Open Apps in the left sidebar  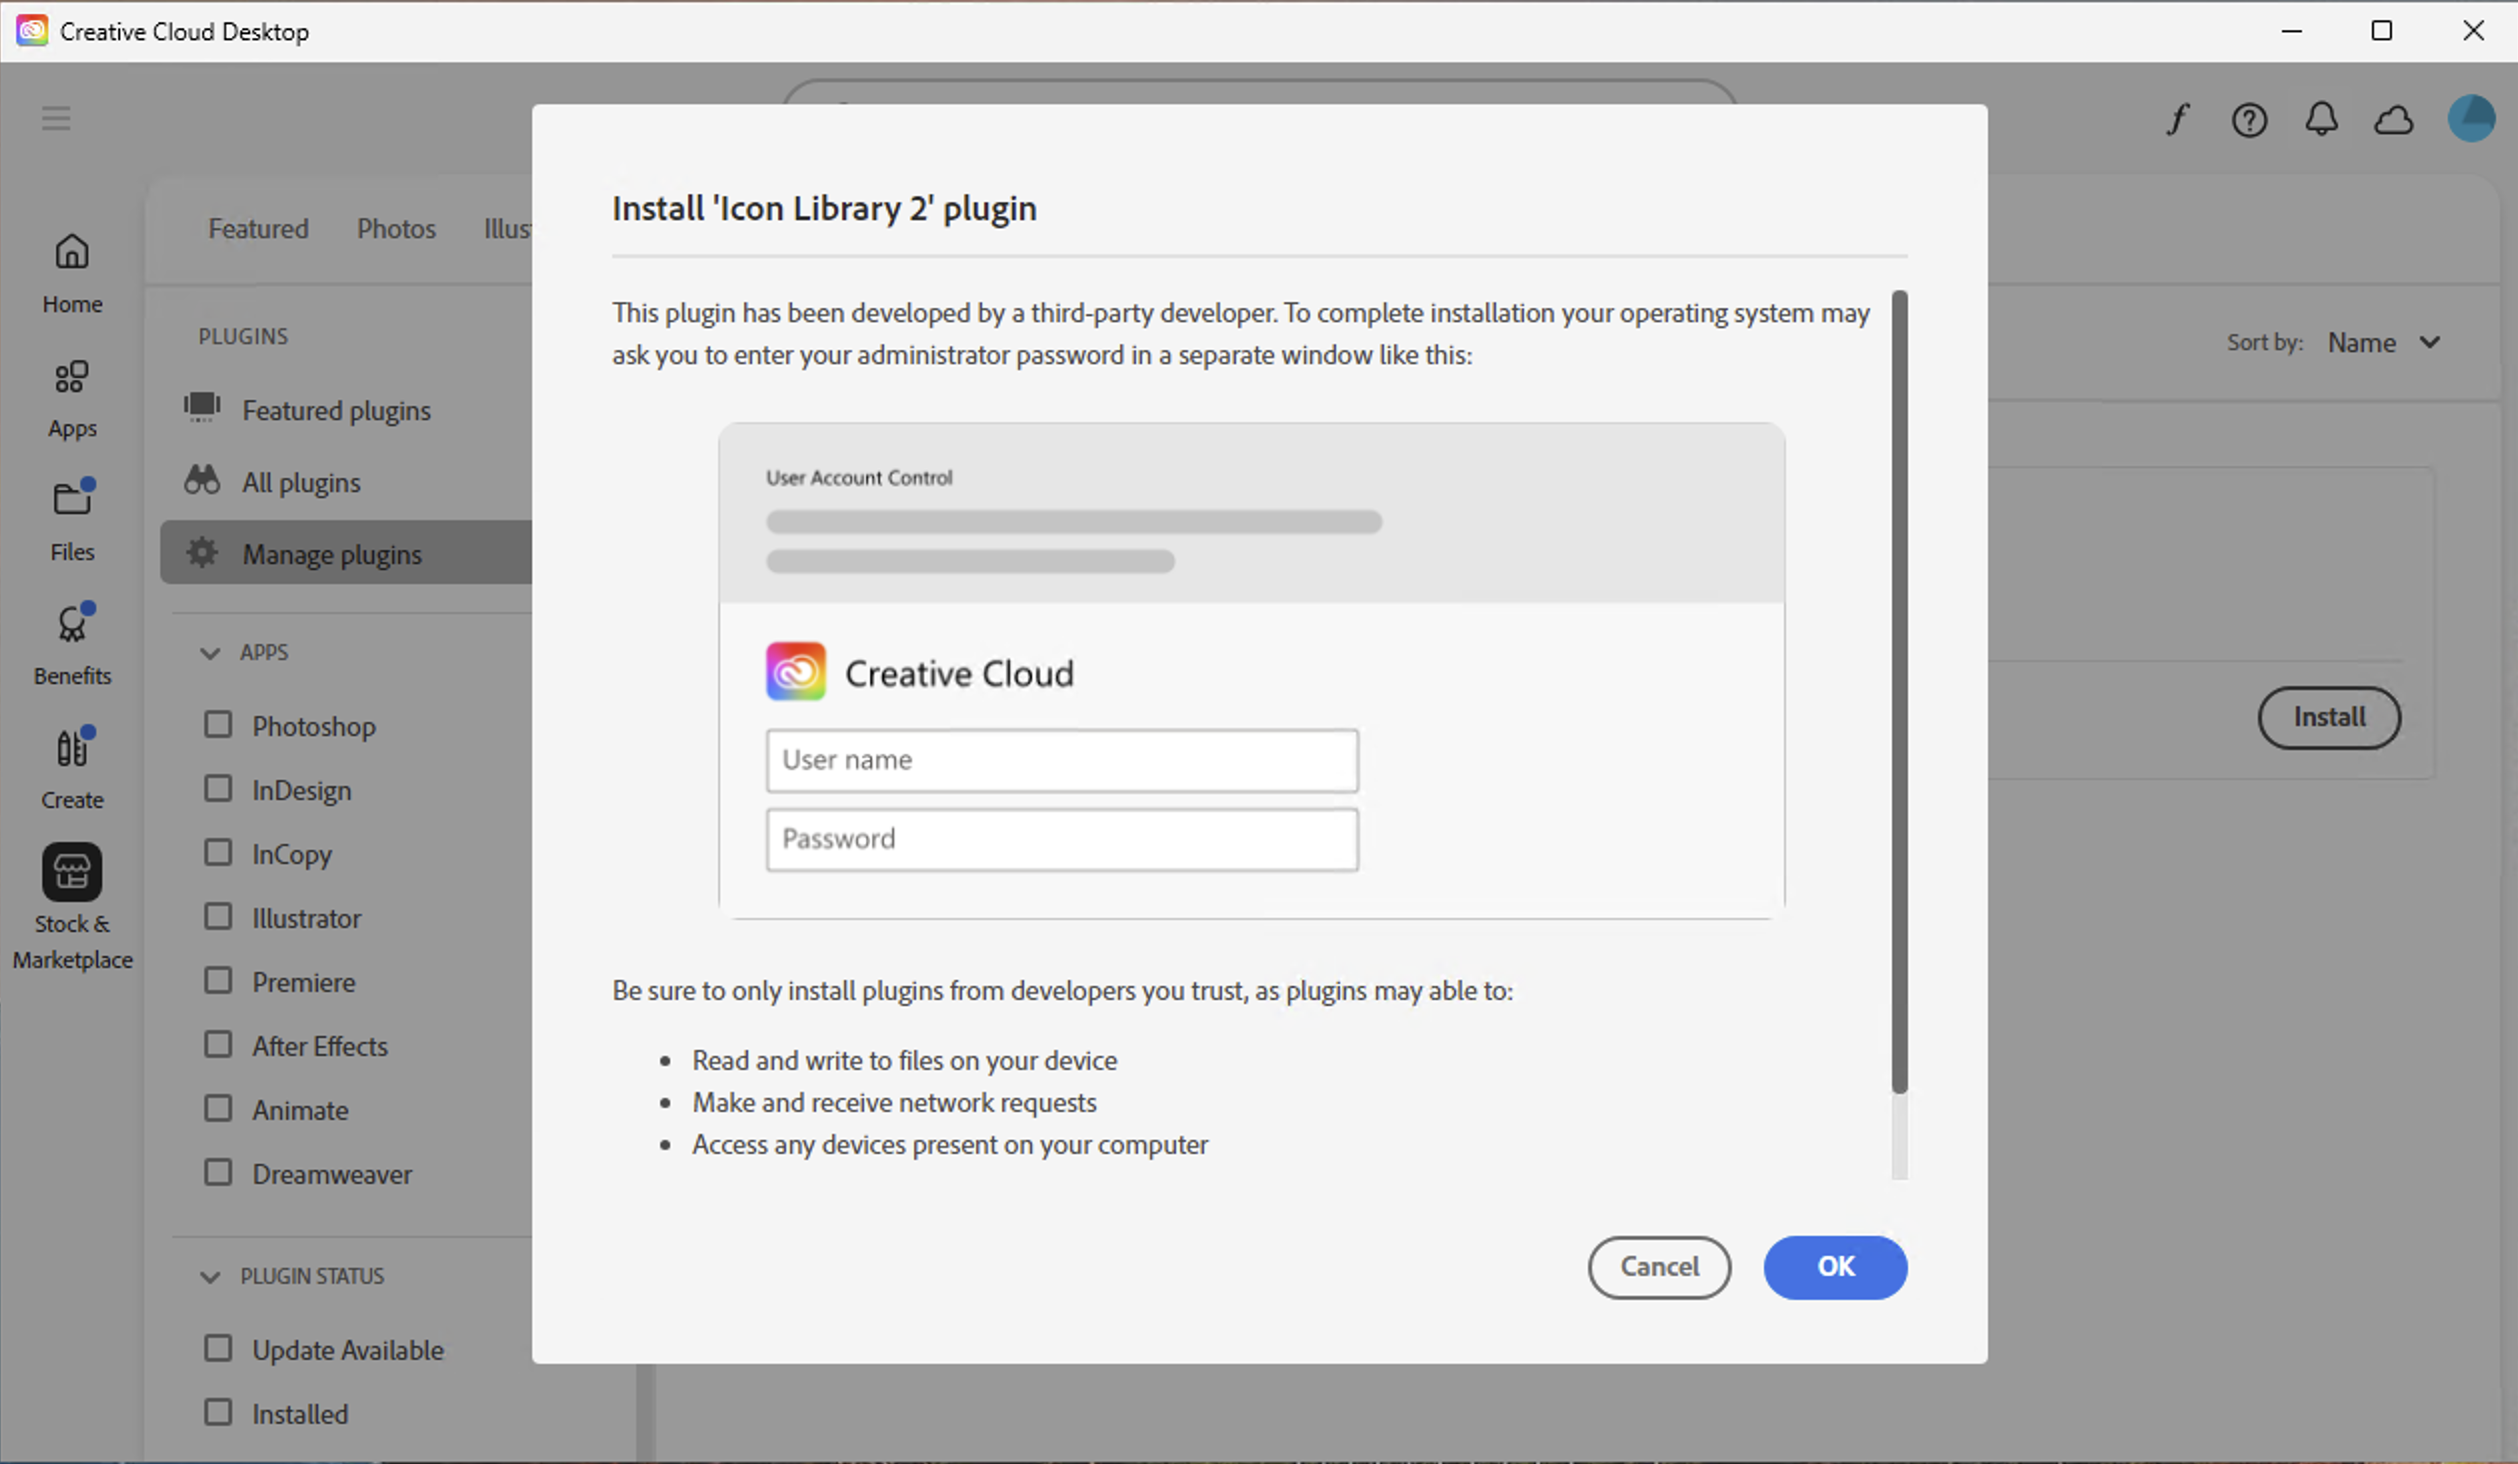[x=72, y=399]
